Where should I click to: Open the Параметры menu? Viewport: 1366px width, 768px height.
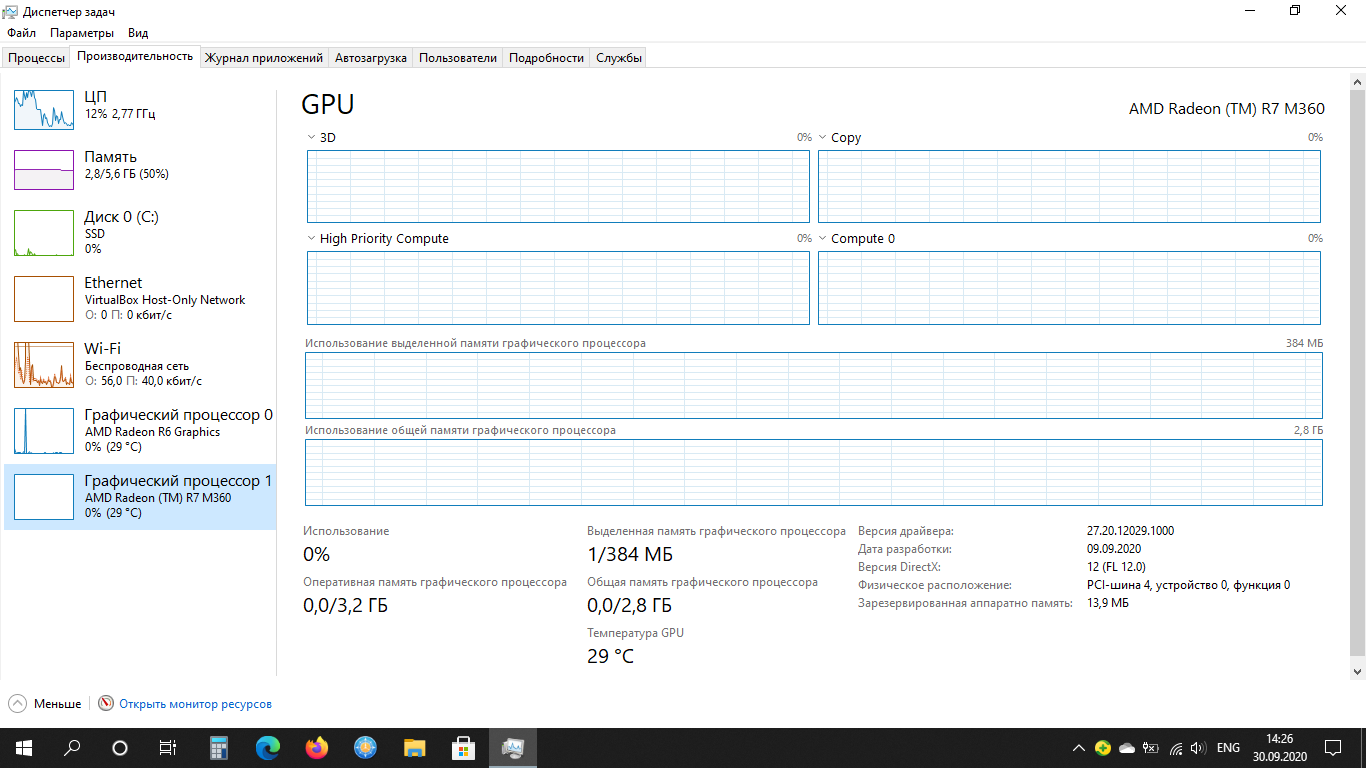82,33
